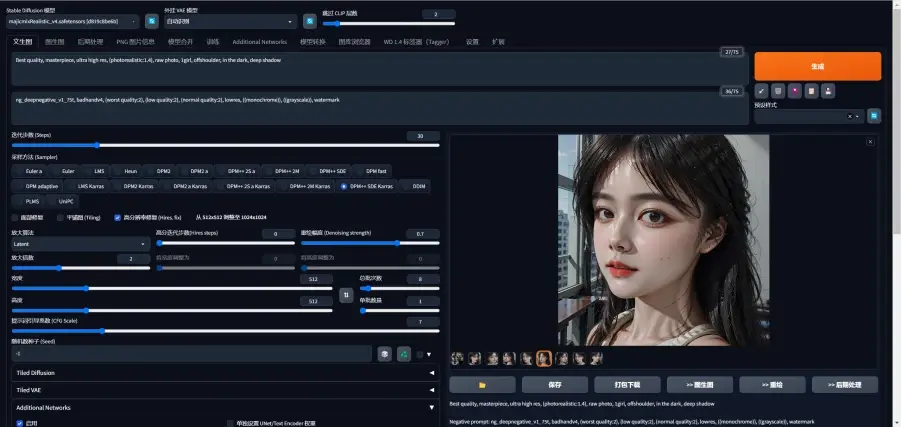Click the pink extra networks icon

click(x=795, y=91)
